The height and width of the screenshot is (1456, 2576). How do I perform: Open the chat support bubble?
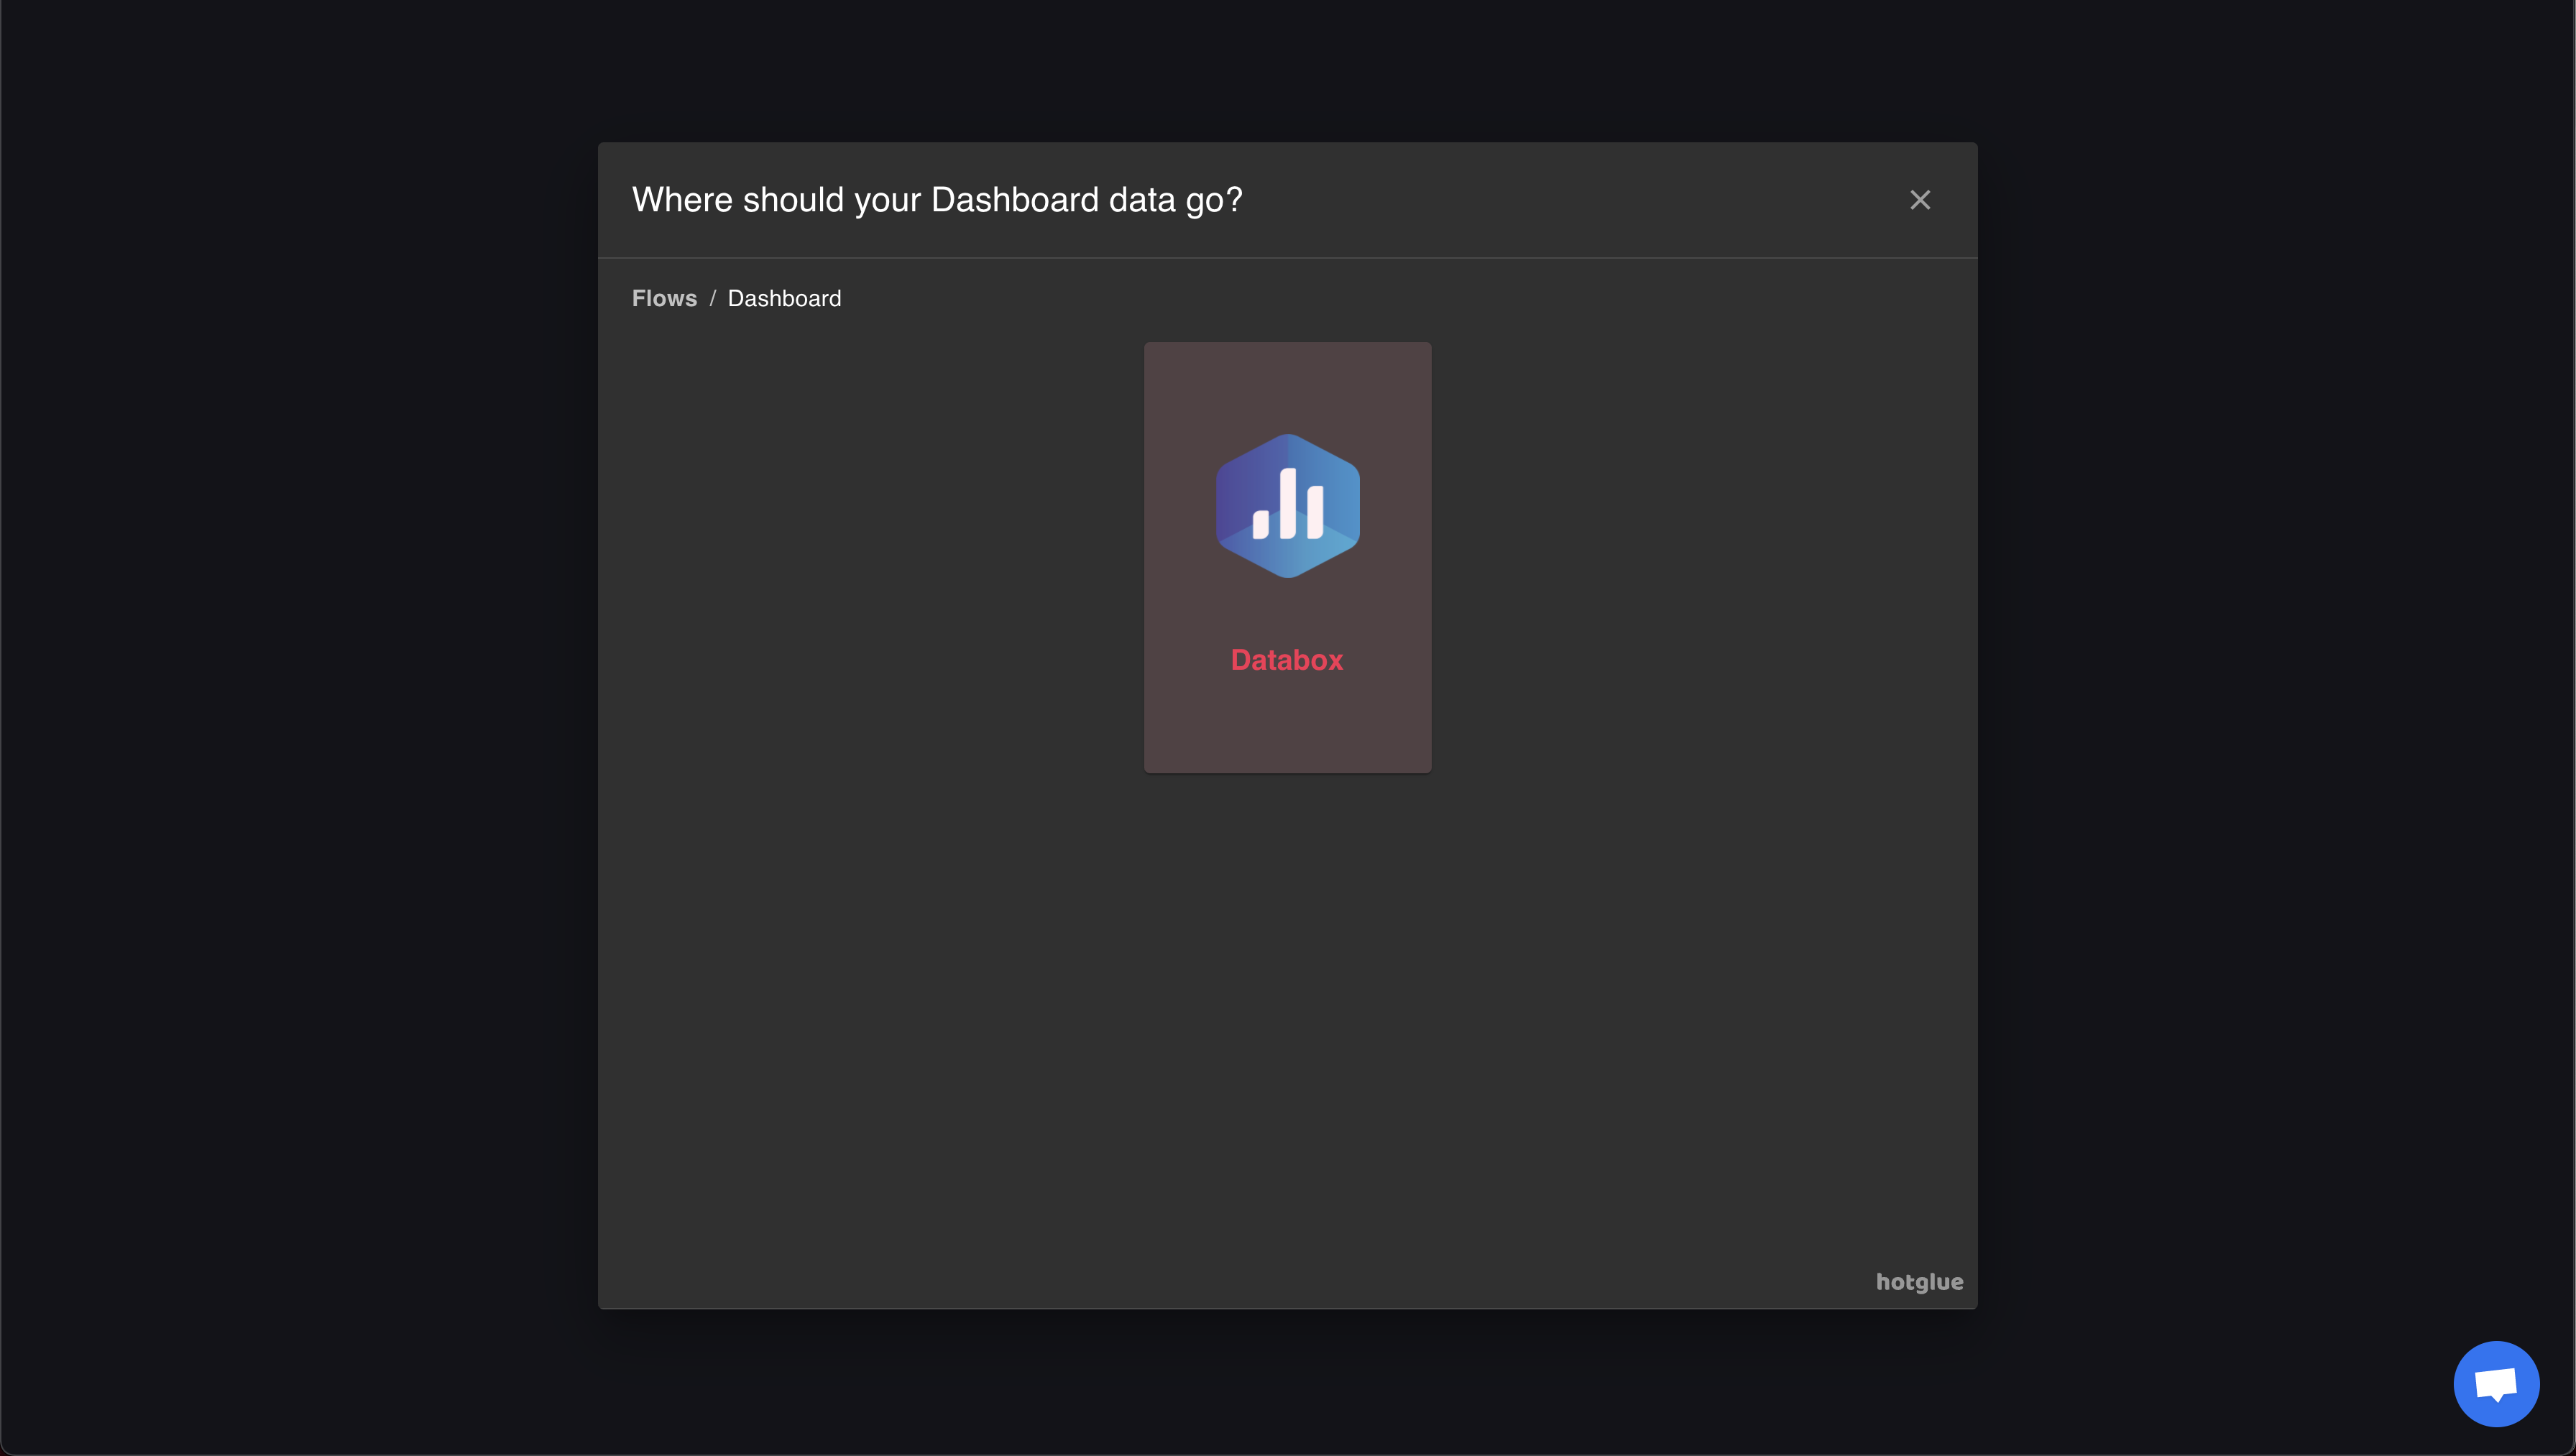click(2495, 1384)
